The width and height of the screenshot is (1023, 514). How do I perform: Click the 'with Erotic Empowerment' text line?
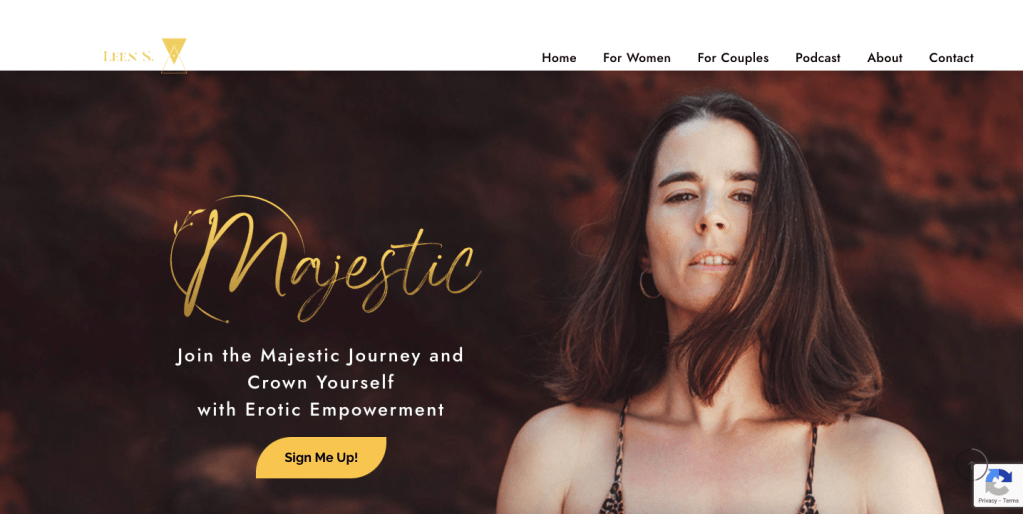(x=320, y=410)
